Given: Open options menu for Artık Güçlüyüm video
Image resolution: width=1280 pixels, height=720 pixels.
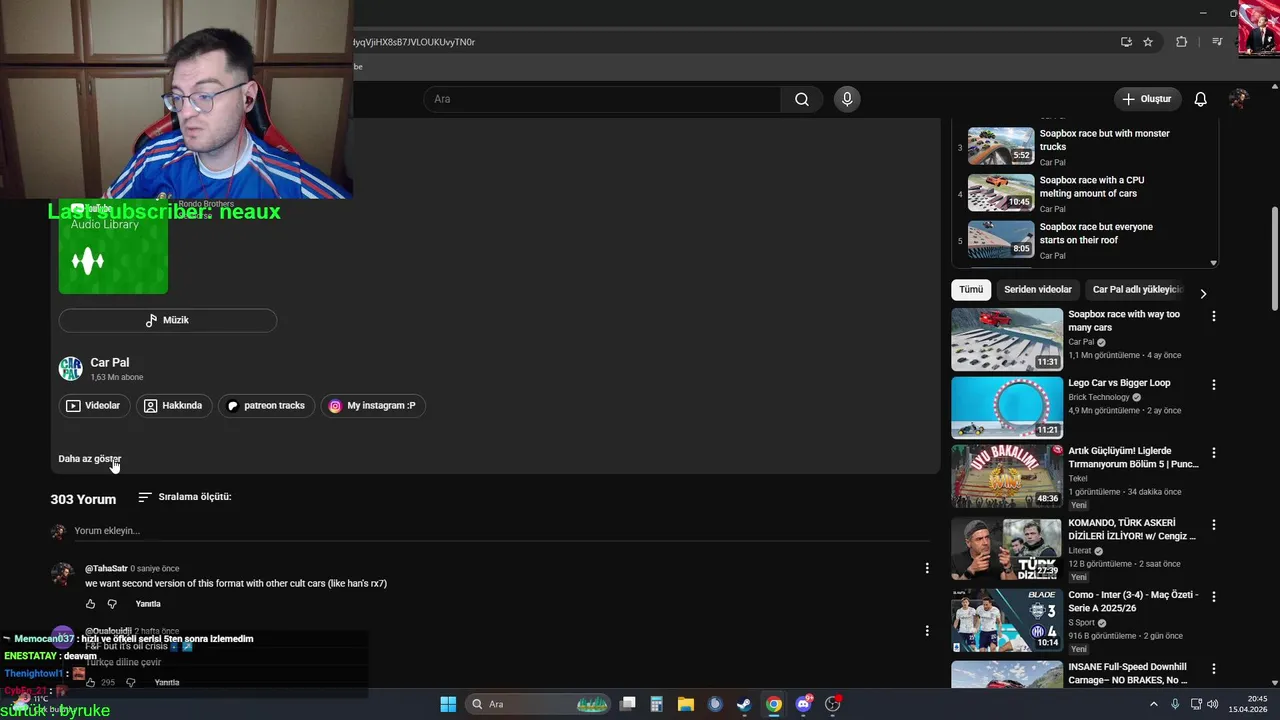Looking at the screenshot, I should click(x=1214, y=452).
